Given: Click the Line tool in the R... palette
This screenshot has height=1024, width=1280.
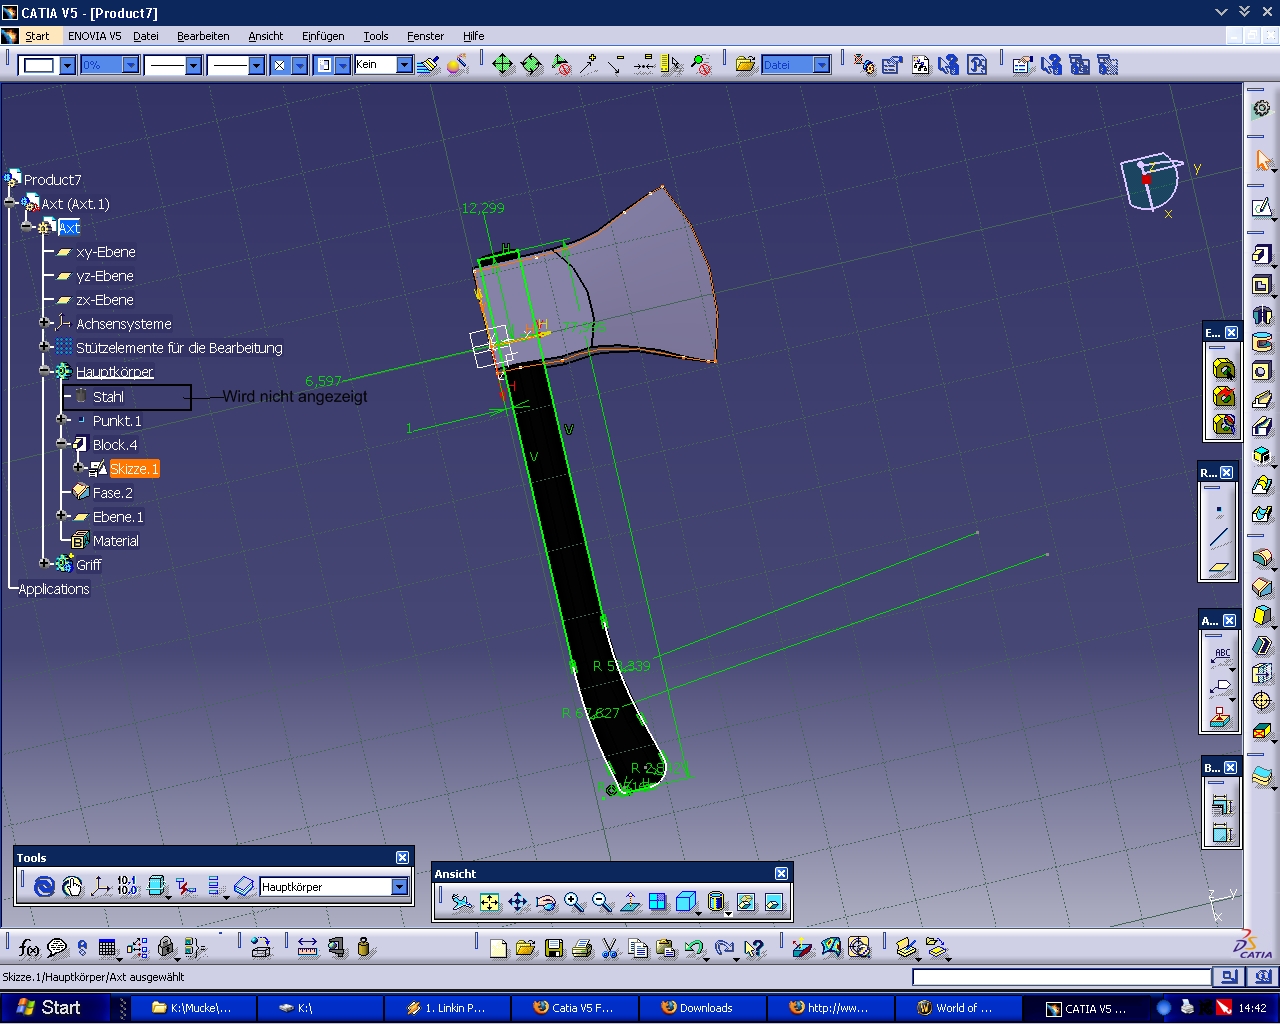Looking at the screenshot, I should click(x=1218, y=538).
